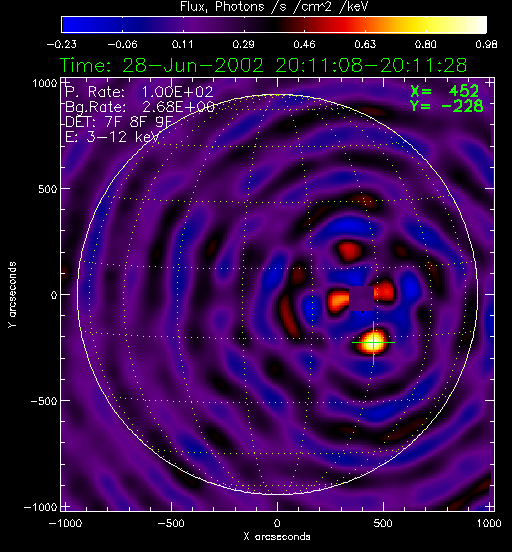This screenshot has width=512, height=552.
Task: Click the Y arcseconds axis title
Action: coord(12,295)
